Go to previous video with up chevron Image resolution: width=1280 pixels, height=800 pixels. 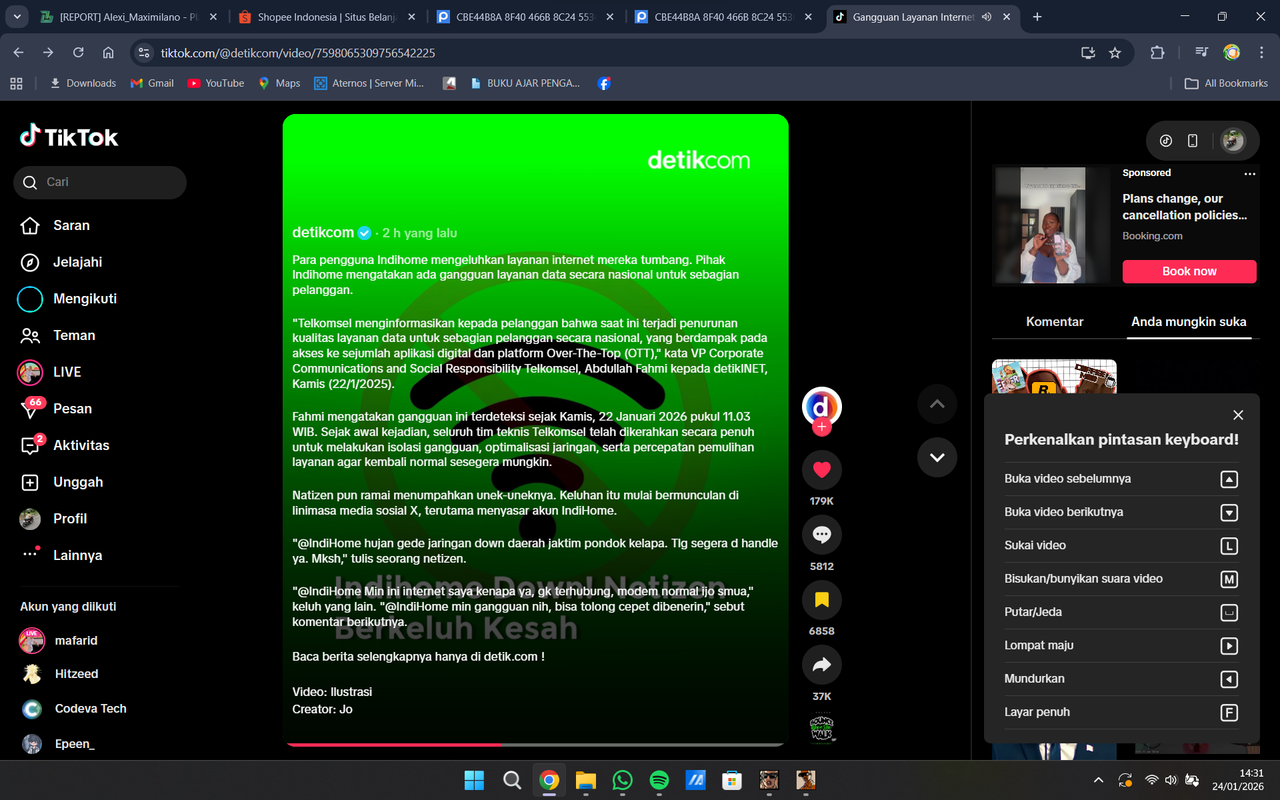(x=937, y=404)
